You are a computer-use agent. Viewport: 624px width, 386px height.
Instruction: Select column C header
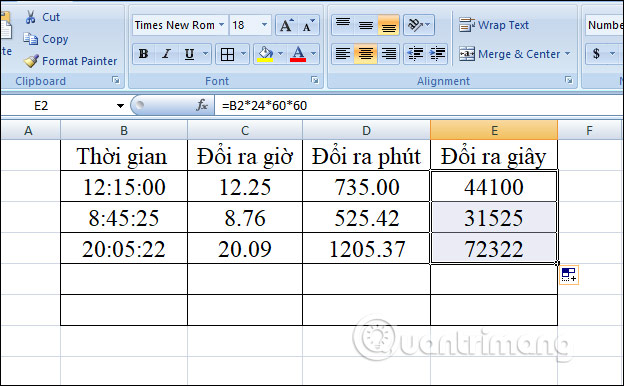pos(245,130)
